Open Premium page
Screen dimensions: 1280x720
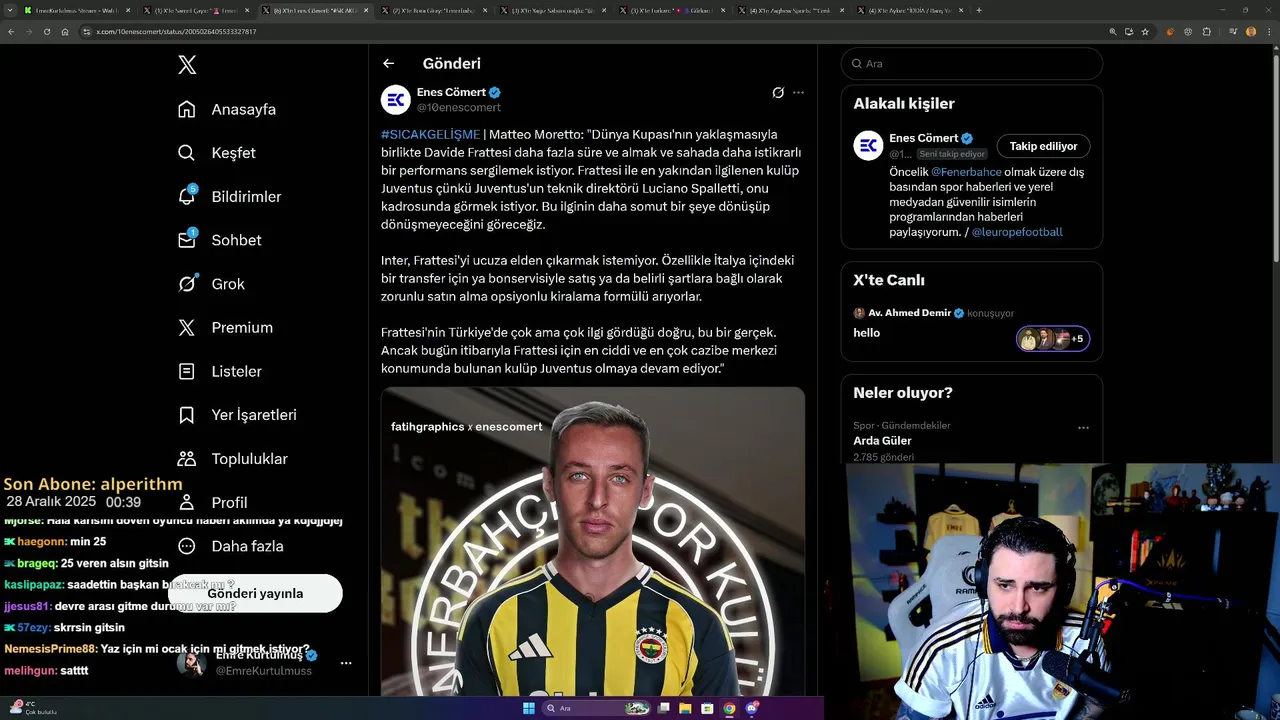click(x=225, y=327)
